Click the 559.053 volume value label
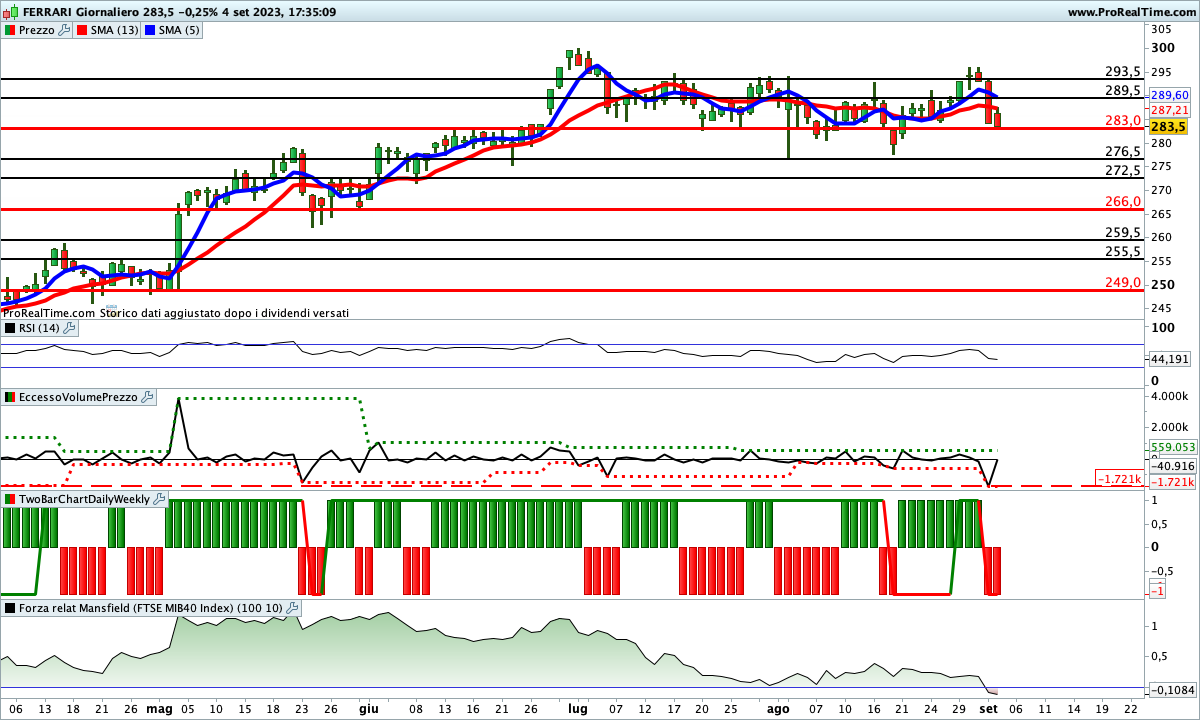The width and height of the screenshot is (1200, 720). pos(1171,447)
